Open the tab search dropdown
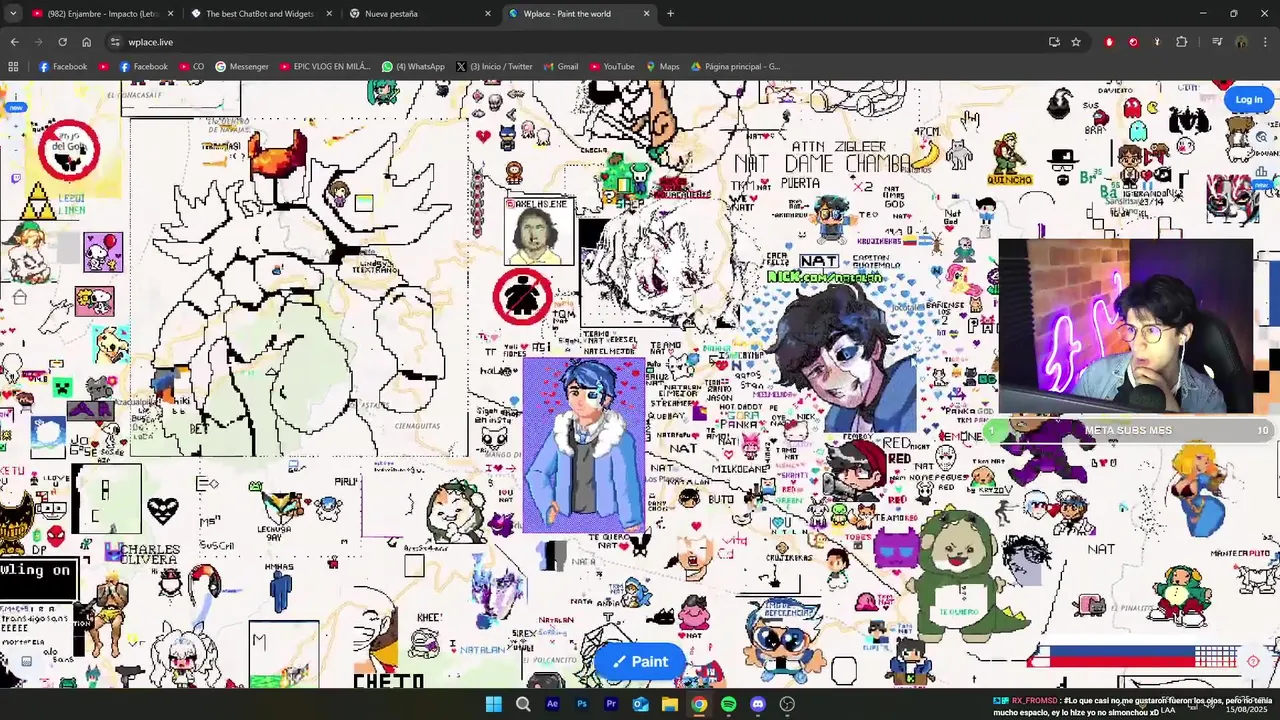The image size is (1280, 720). [x=13, y=14]
